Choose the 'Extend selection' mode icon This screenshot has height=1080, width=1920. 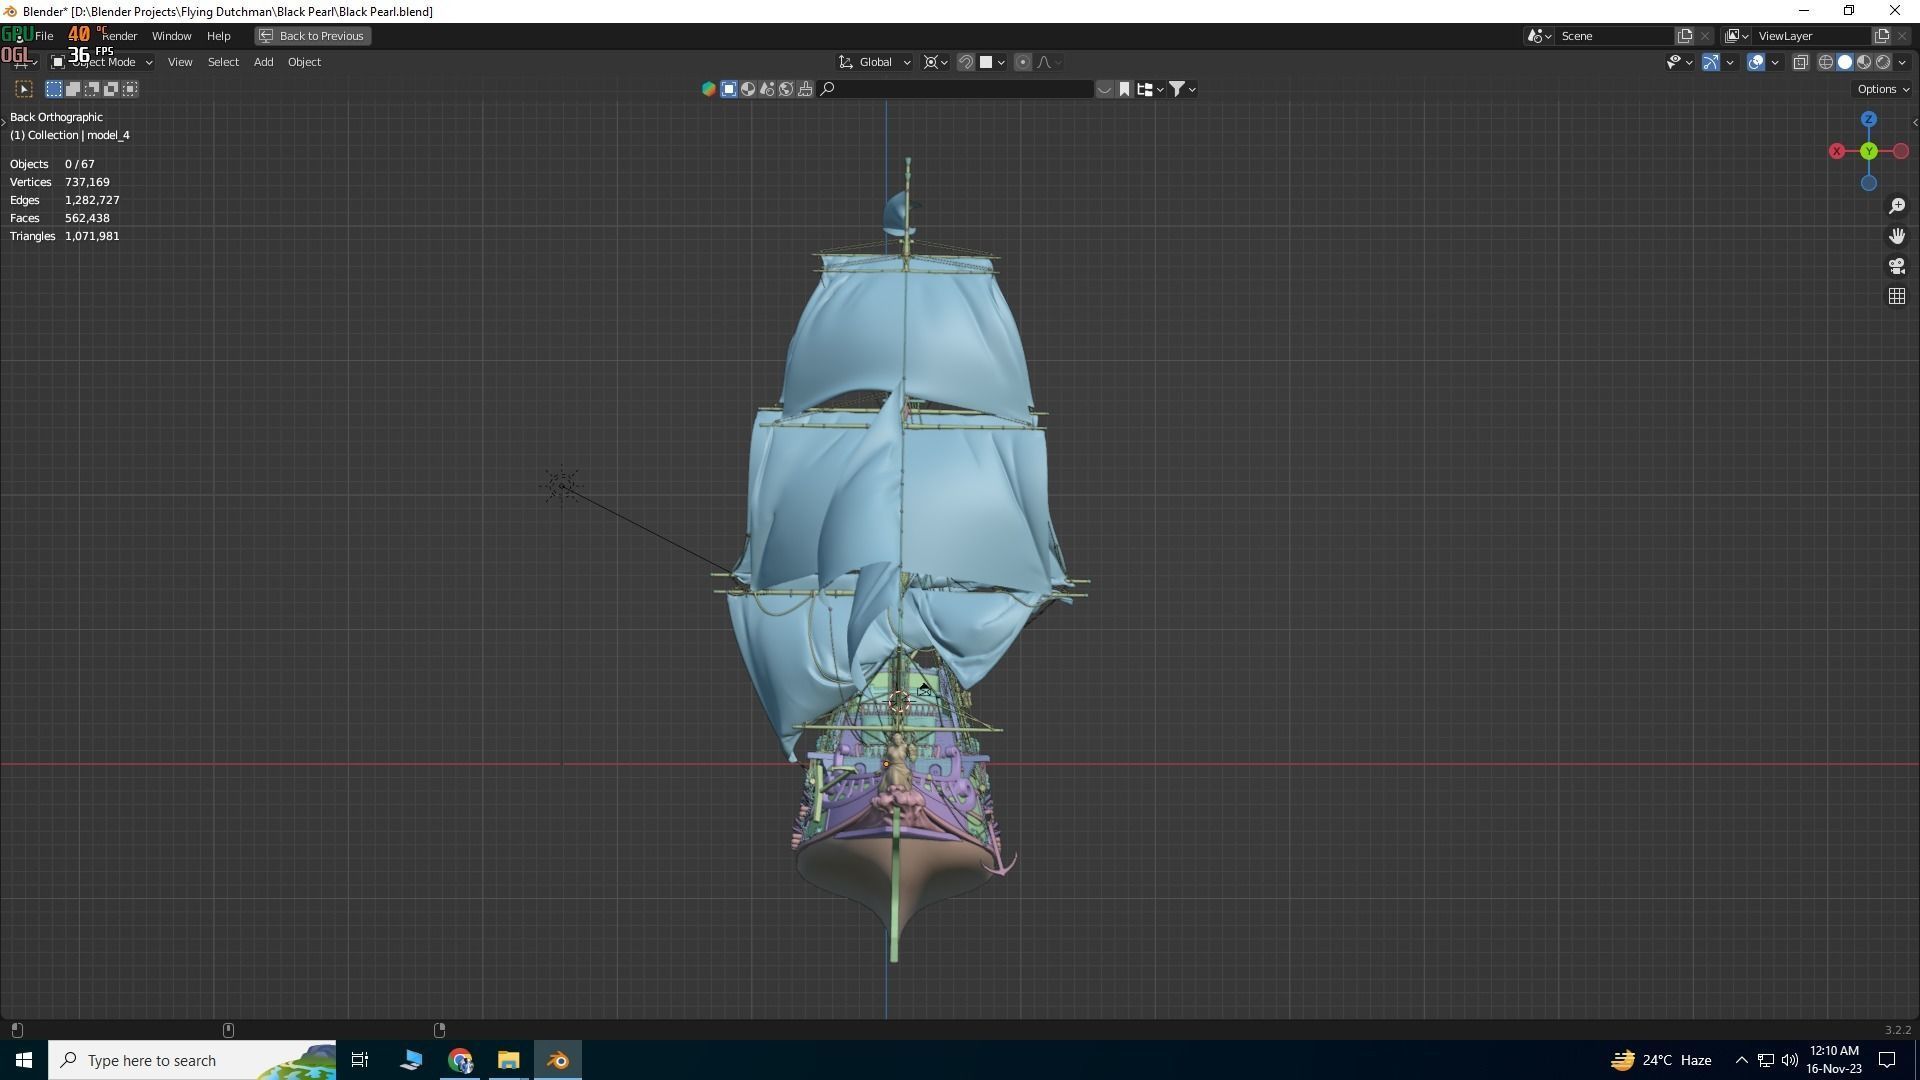[73, 89]
